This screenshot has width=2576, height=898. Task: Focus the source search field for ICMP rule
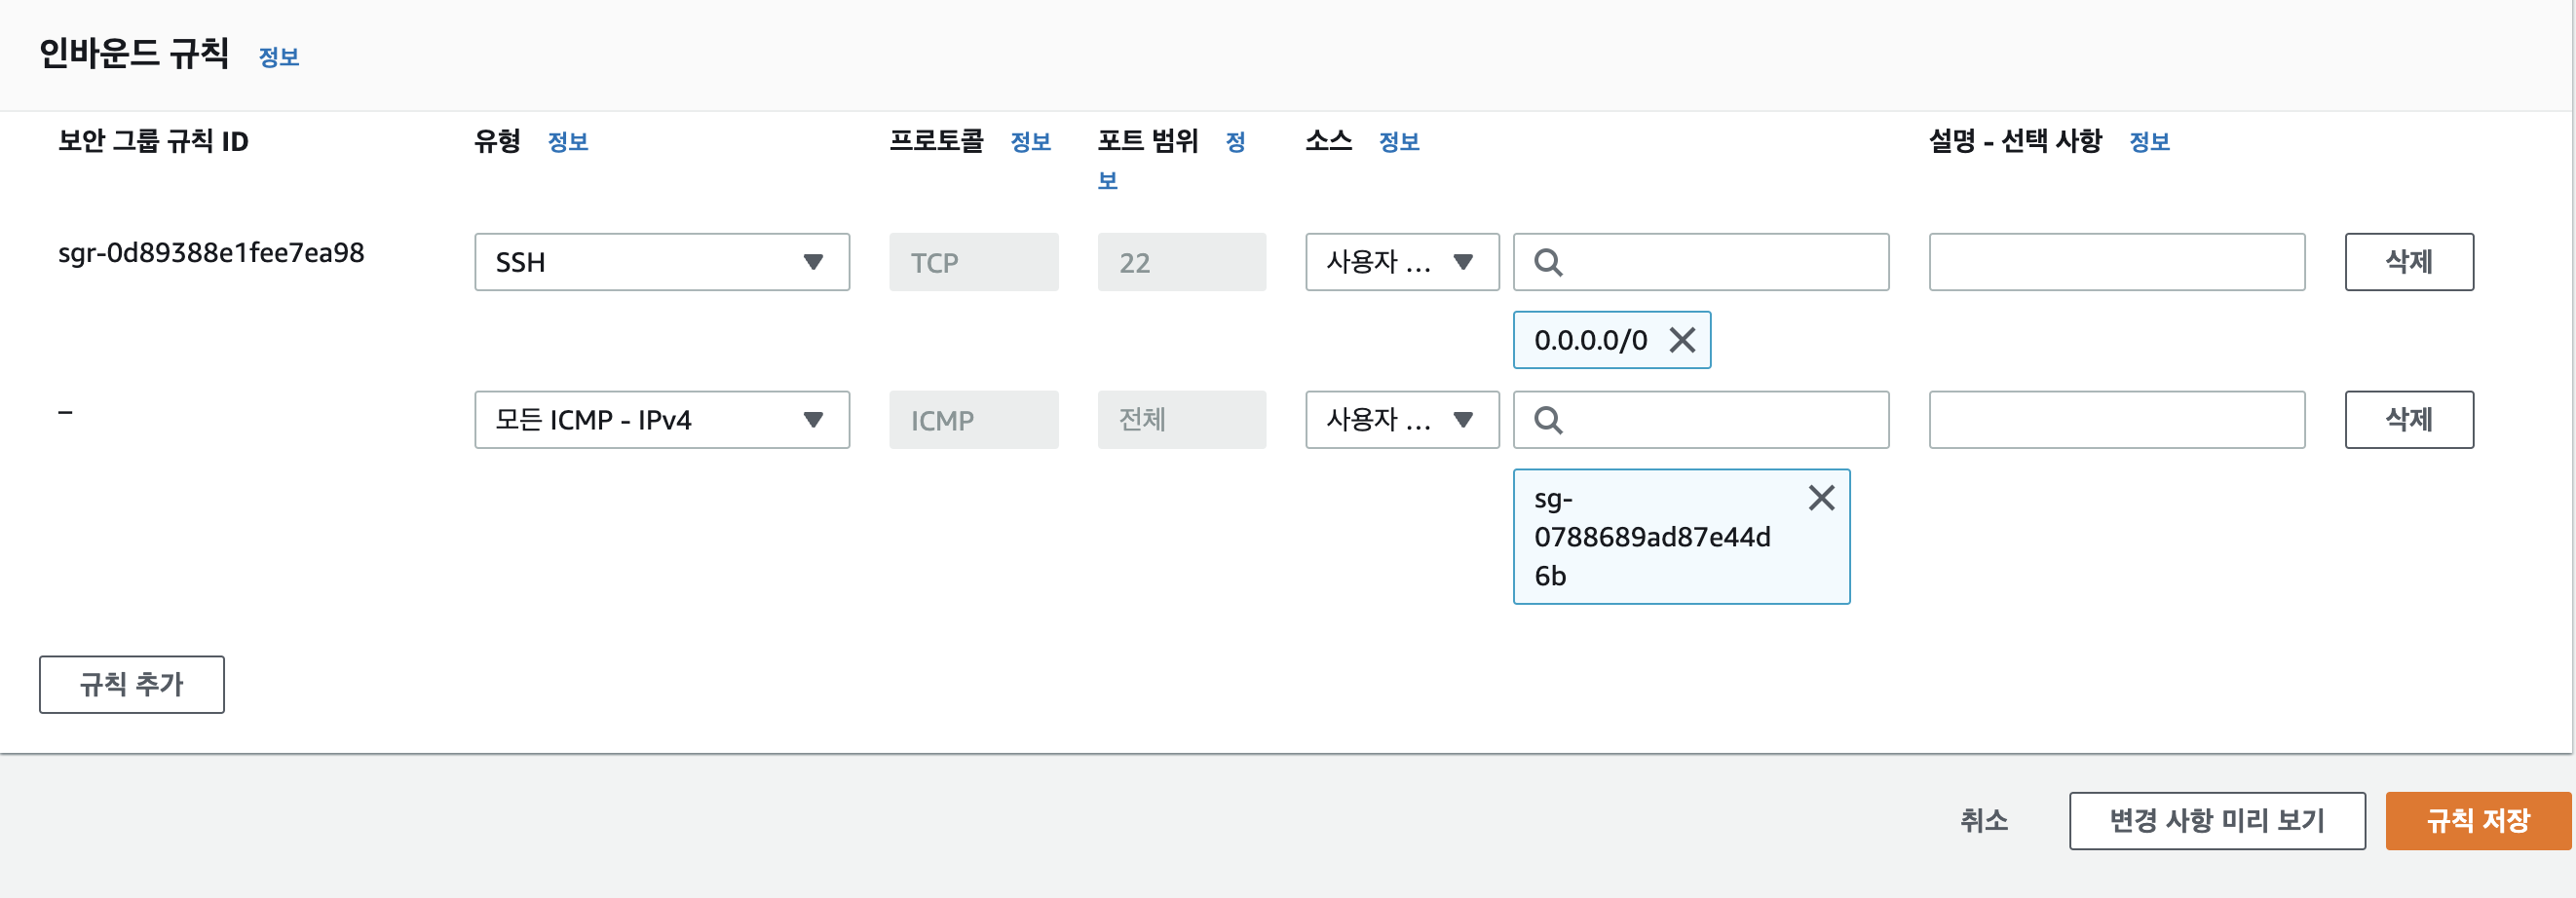(1701, 420)
